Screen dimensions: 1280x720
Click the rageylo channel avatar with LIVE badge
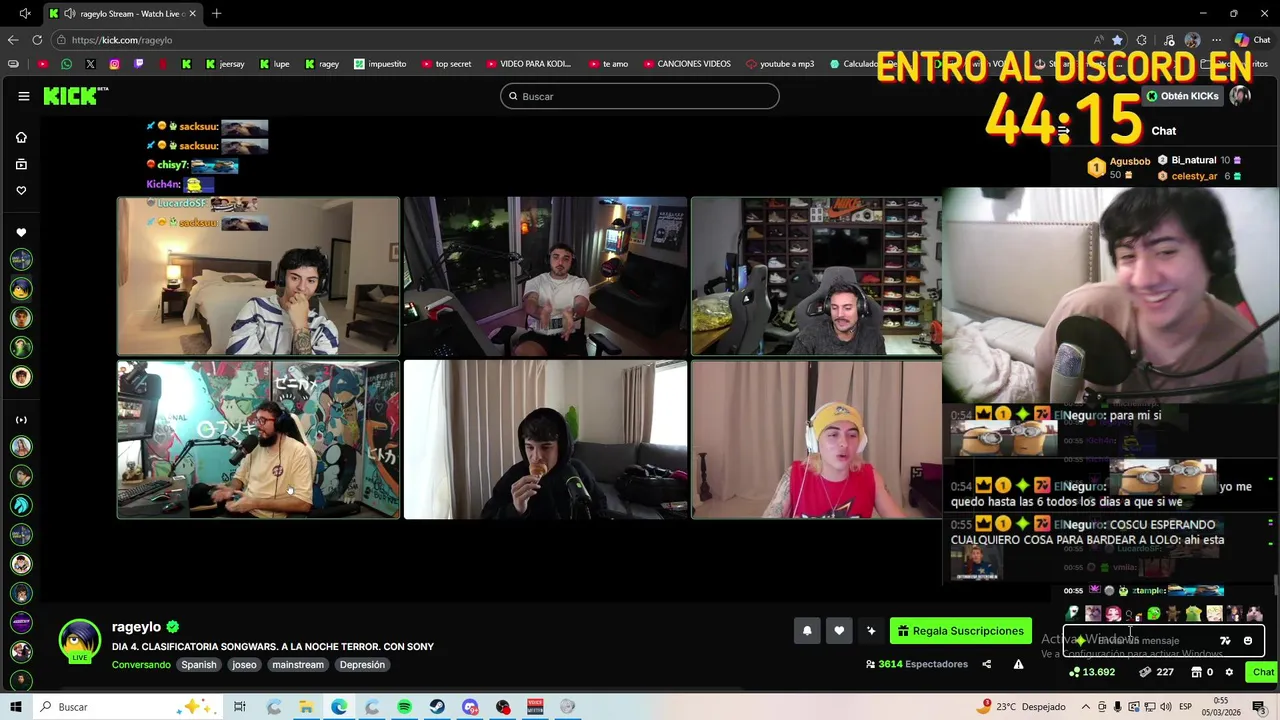coord(79,641)
